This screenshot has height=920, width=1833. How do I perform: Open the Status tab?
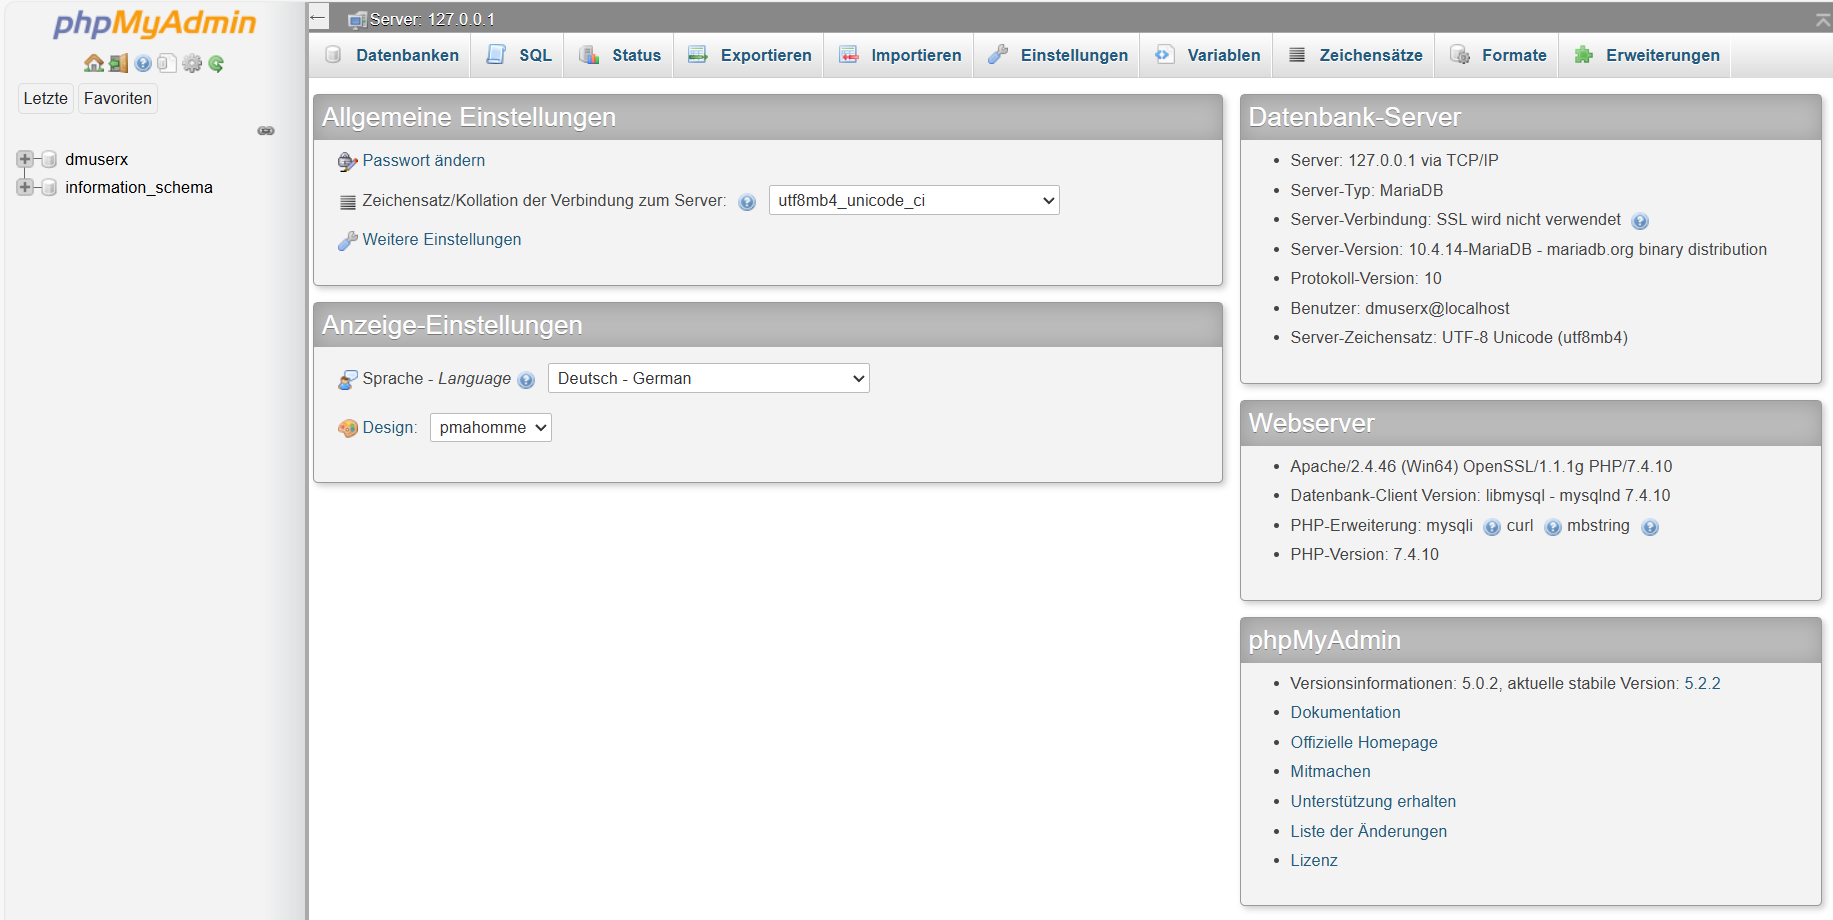coord(620,55)
